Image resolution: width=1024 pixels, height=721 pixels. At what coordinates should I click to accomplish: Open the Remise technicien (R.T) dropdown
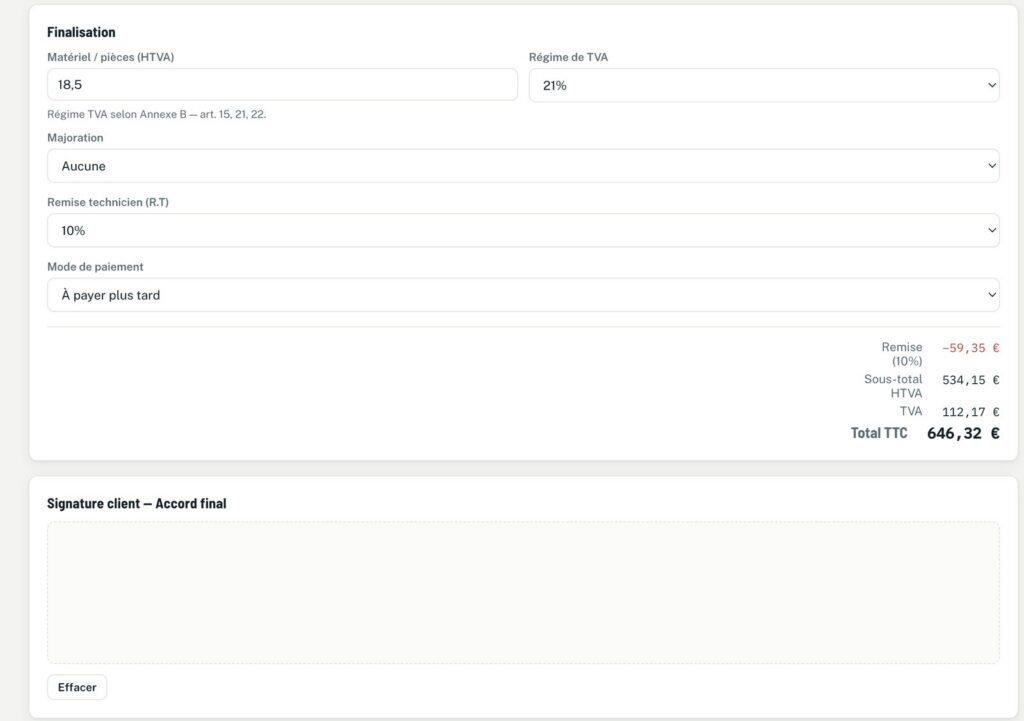523,231
